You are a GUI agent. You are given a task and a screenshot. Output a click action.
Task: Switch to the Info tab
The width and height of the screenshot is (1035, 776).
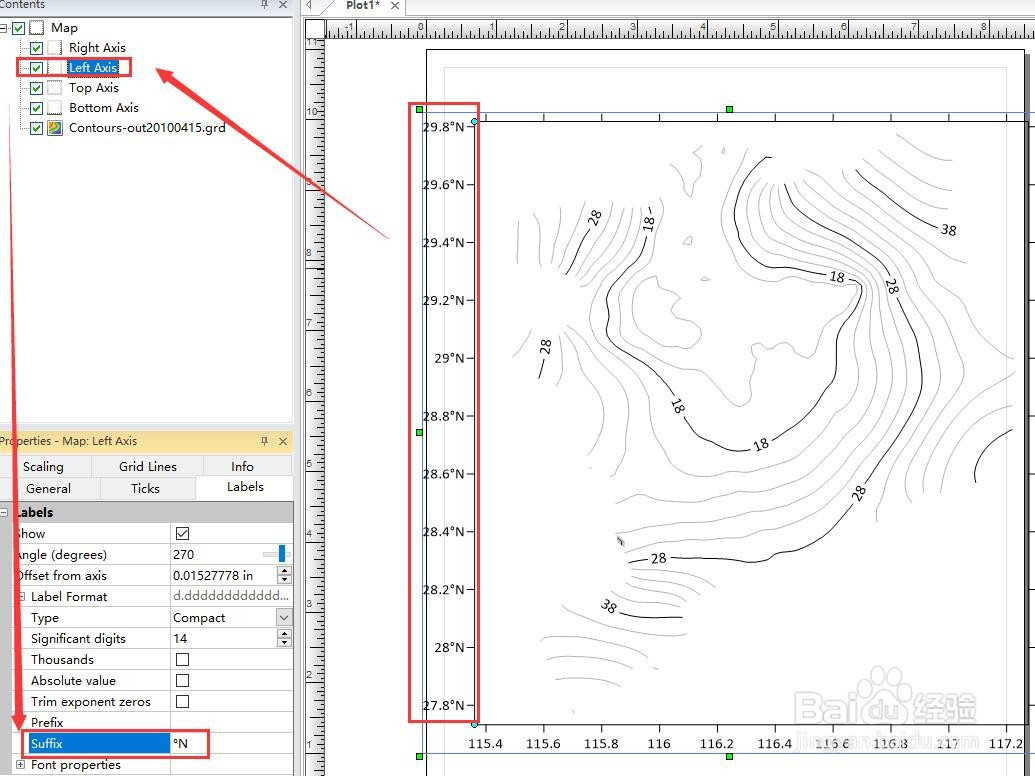242,467
